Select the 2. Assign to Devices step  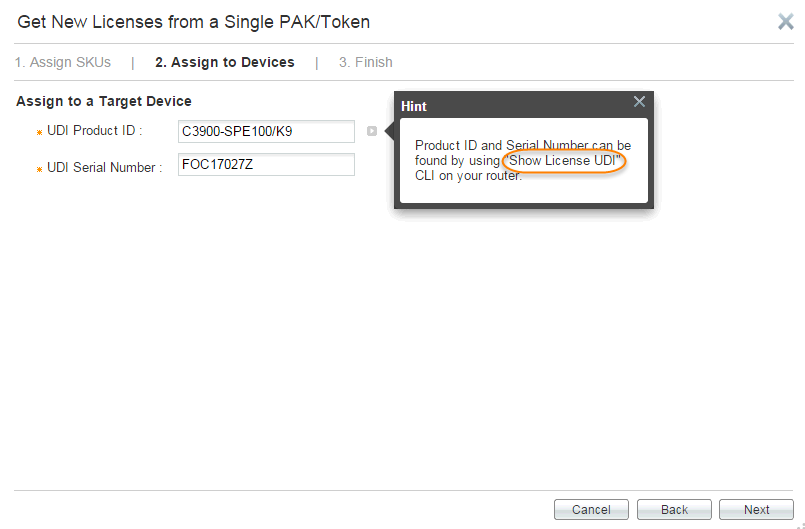tap(225, 62)
